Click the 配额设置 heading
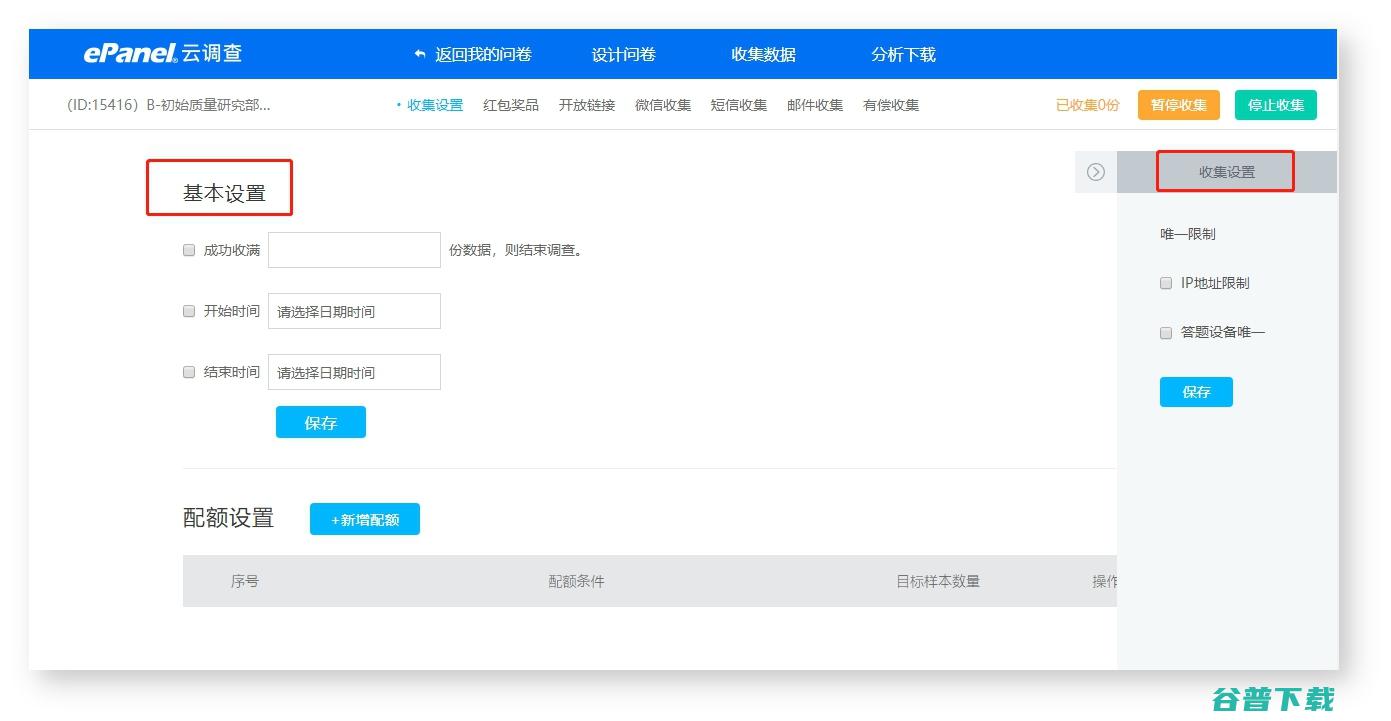 [x=228, y=517]
